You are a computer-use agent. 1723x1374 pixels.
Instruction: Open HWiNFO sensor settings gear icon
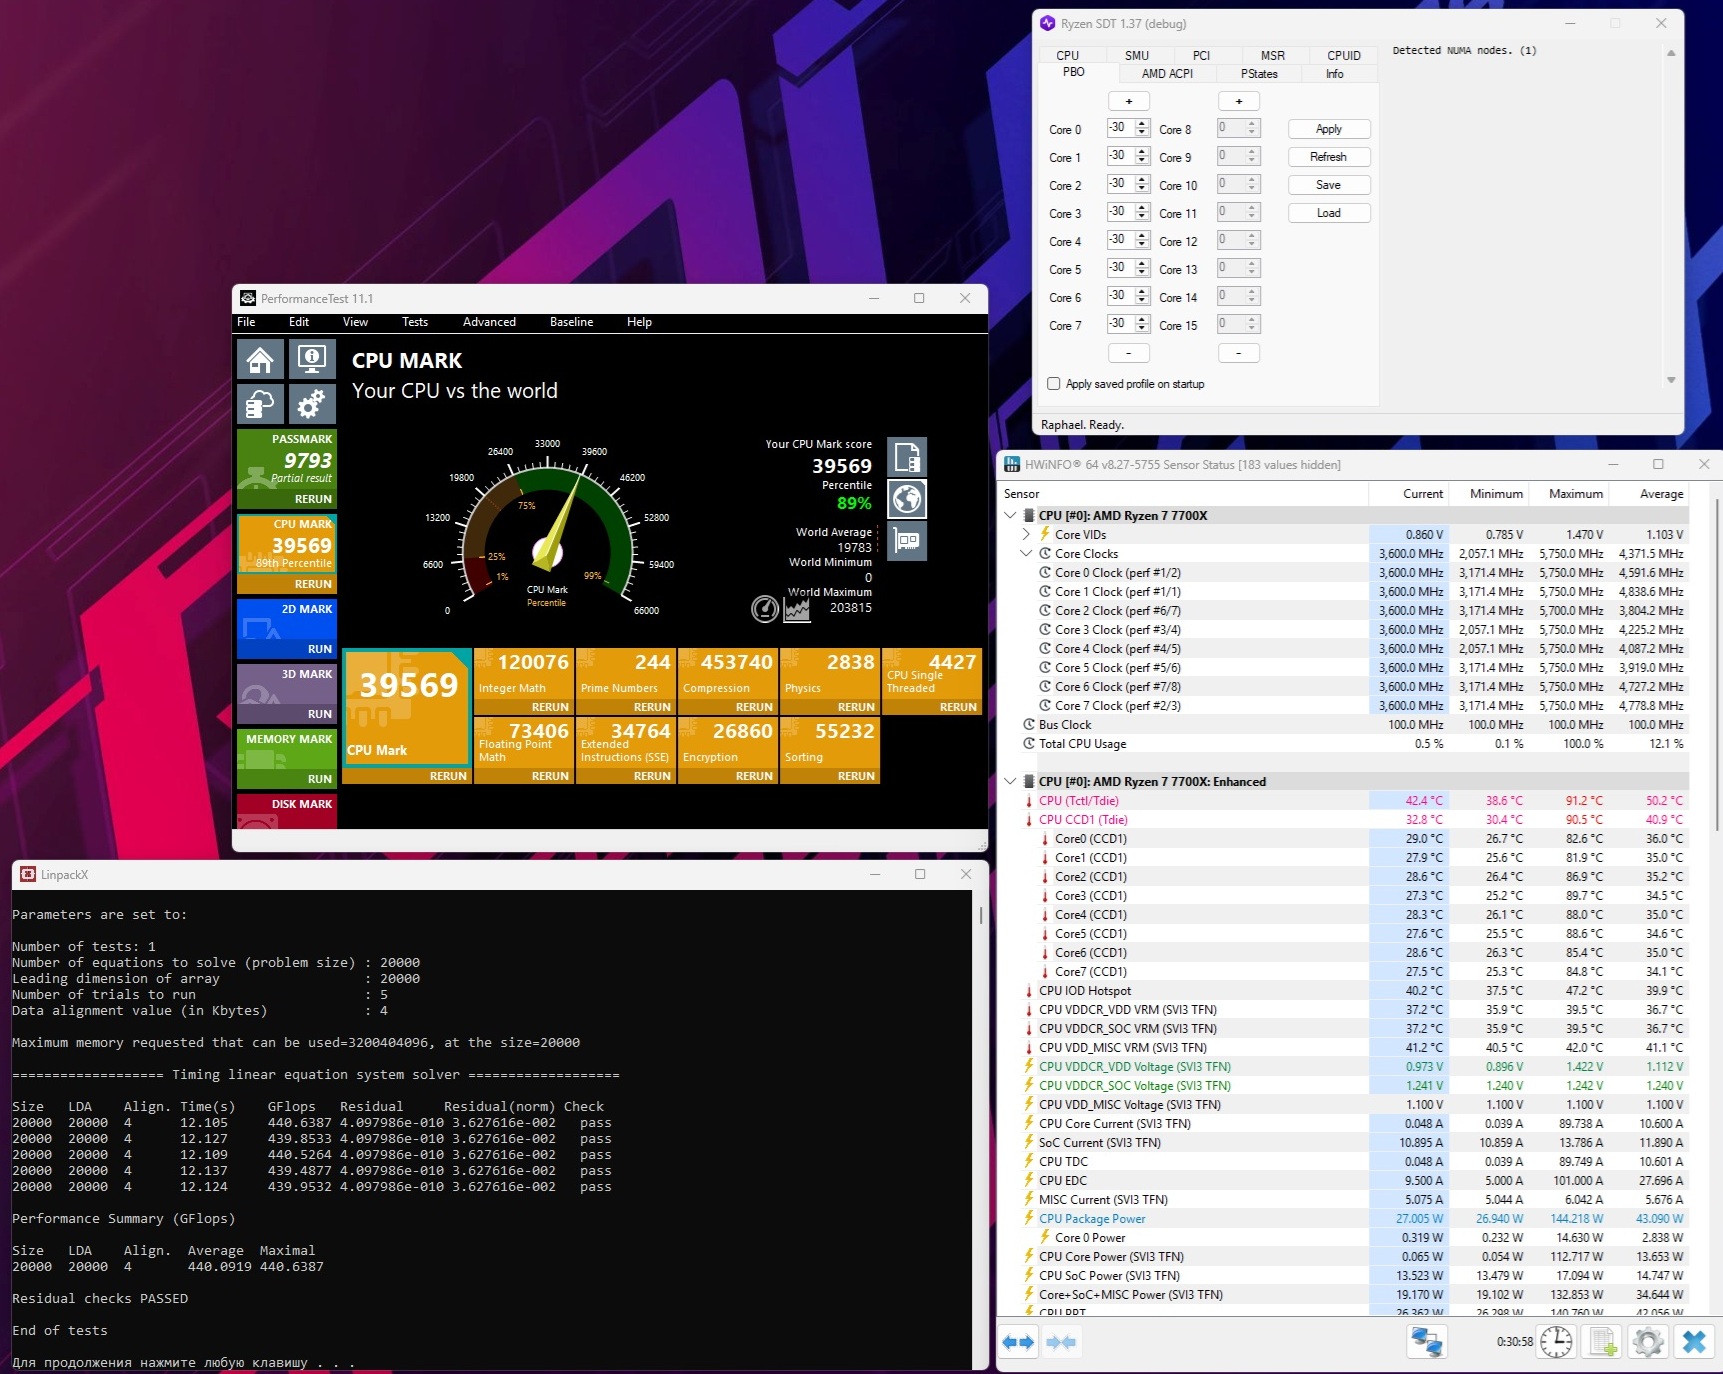1648,1342
